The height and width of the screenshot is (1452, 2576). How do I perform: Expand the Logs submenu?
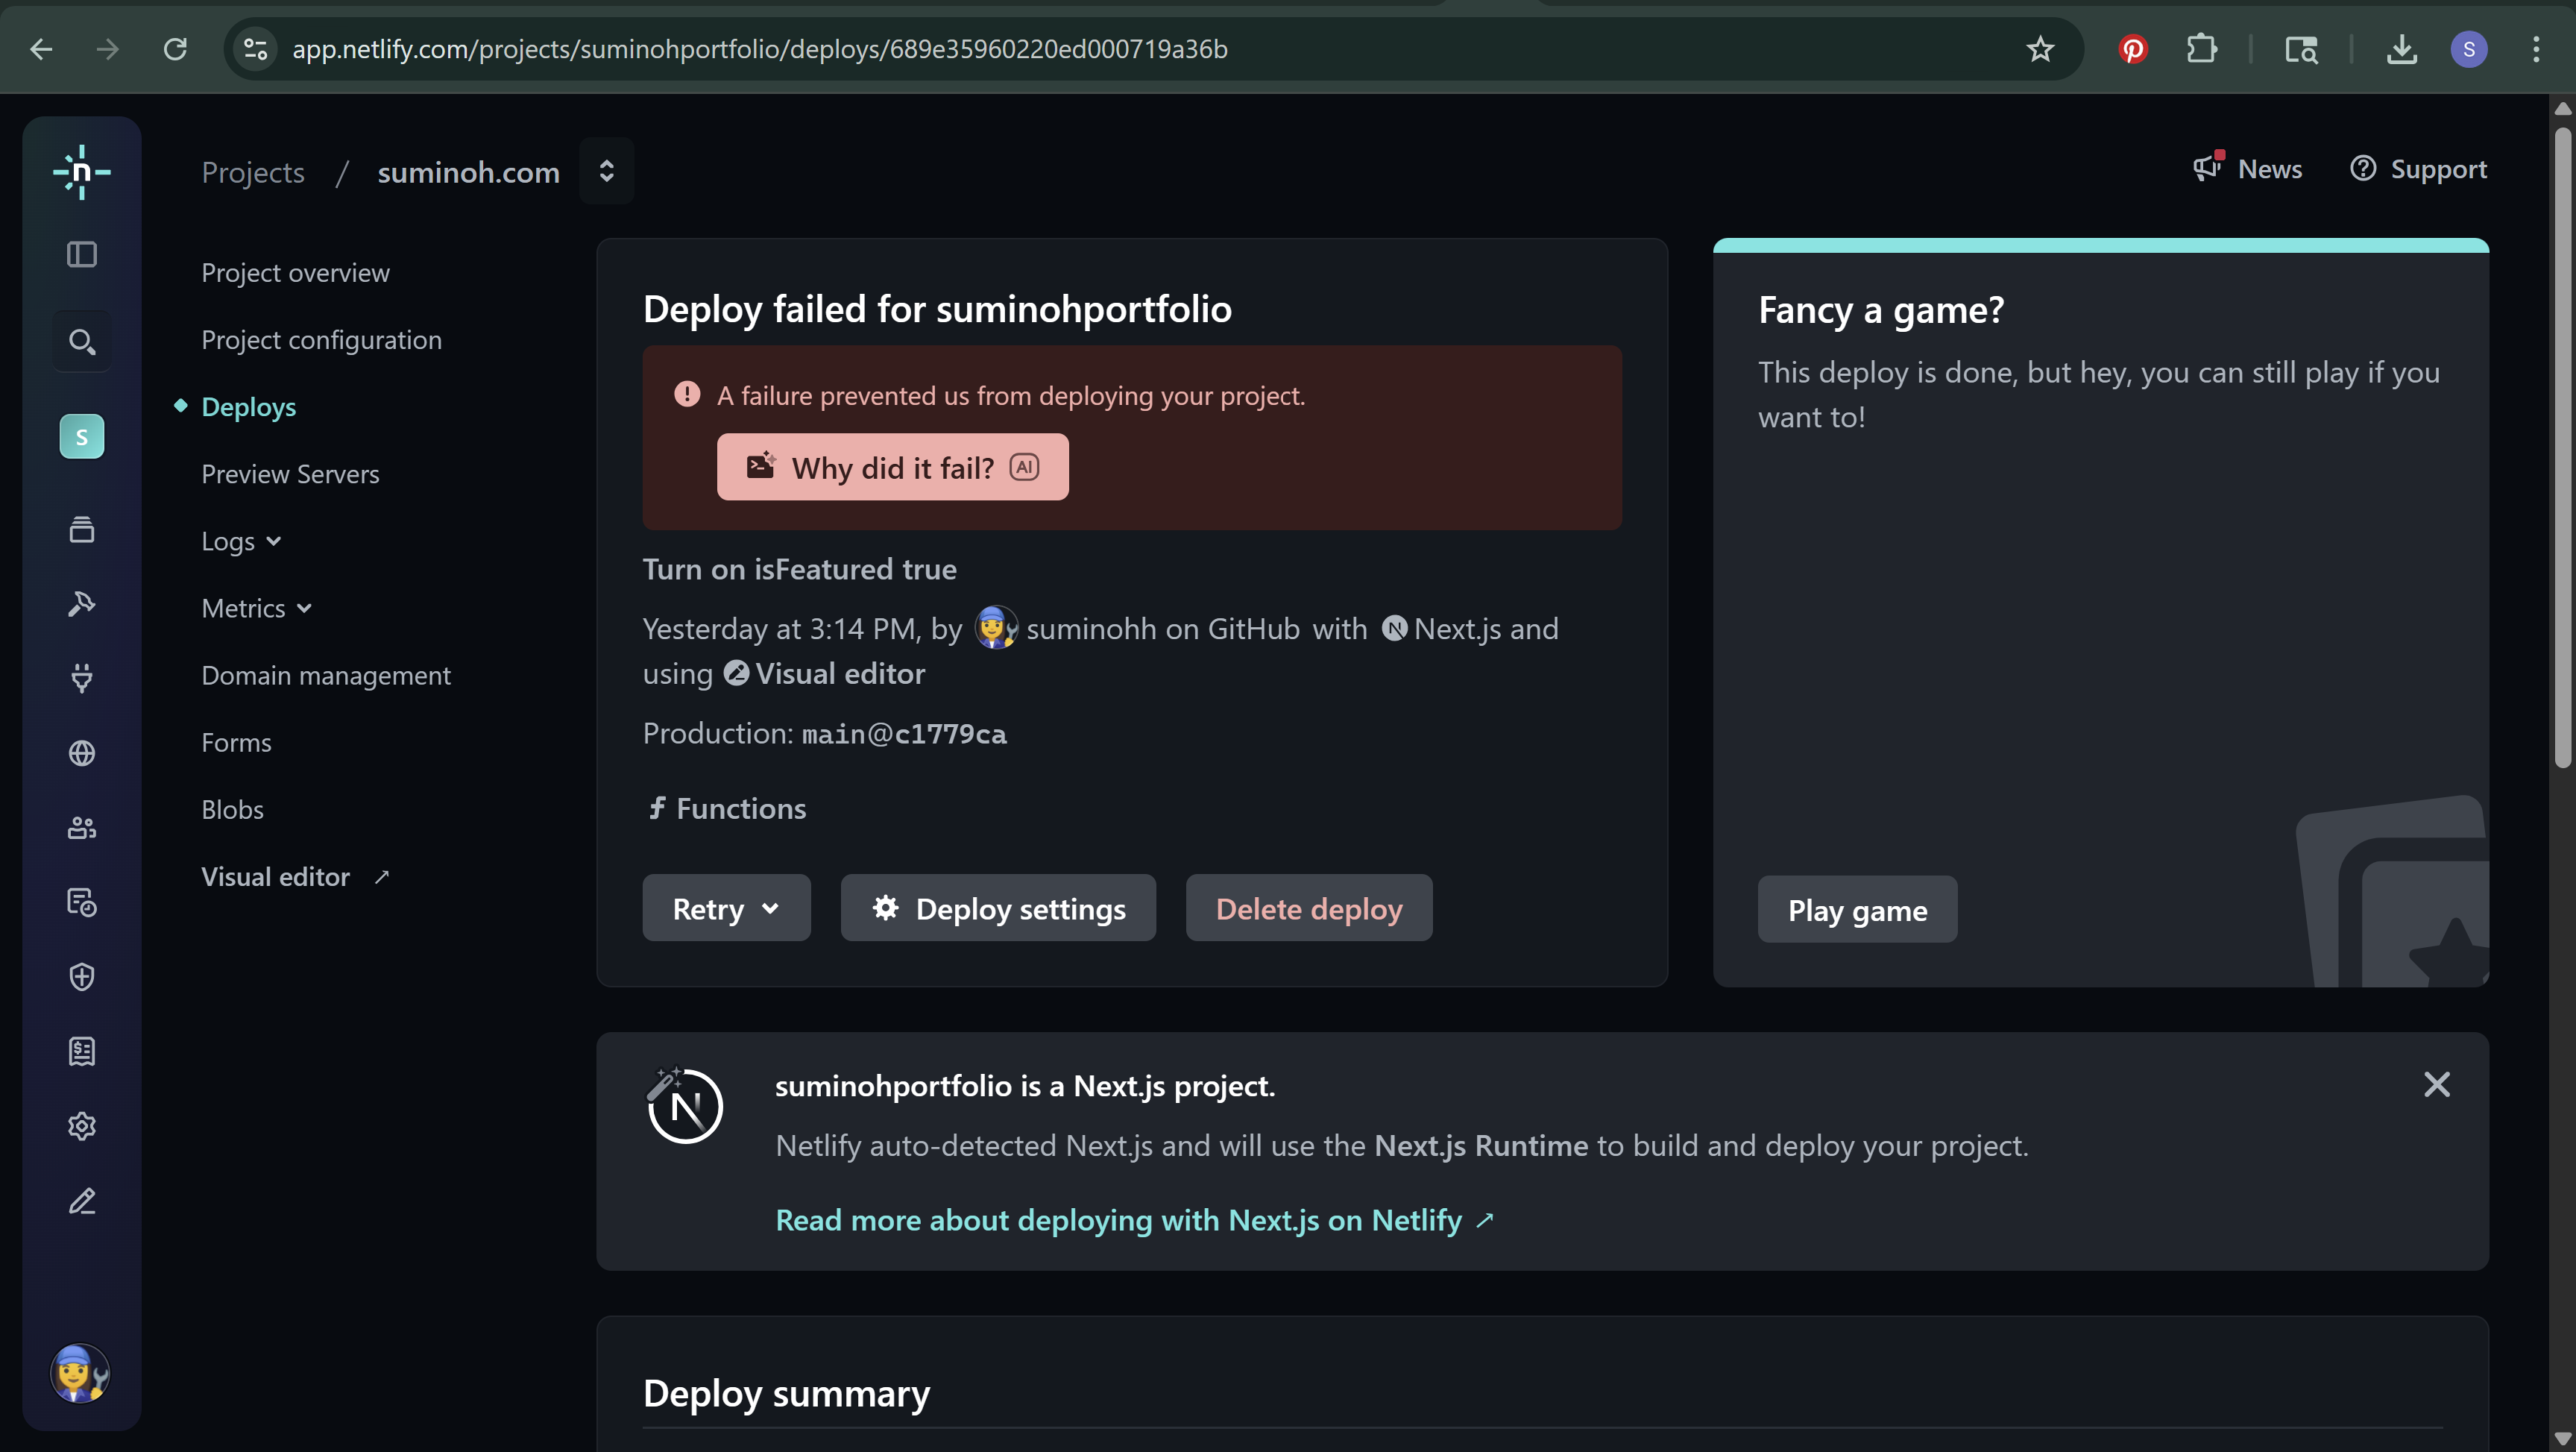[241, 541]
